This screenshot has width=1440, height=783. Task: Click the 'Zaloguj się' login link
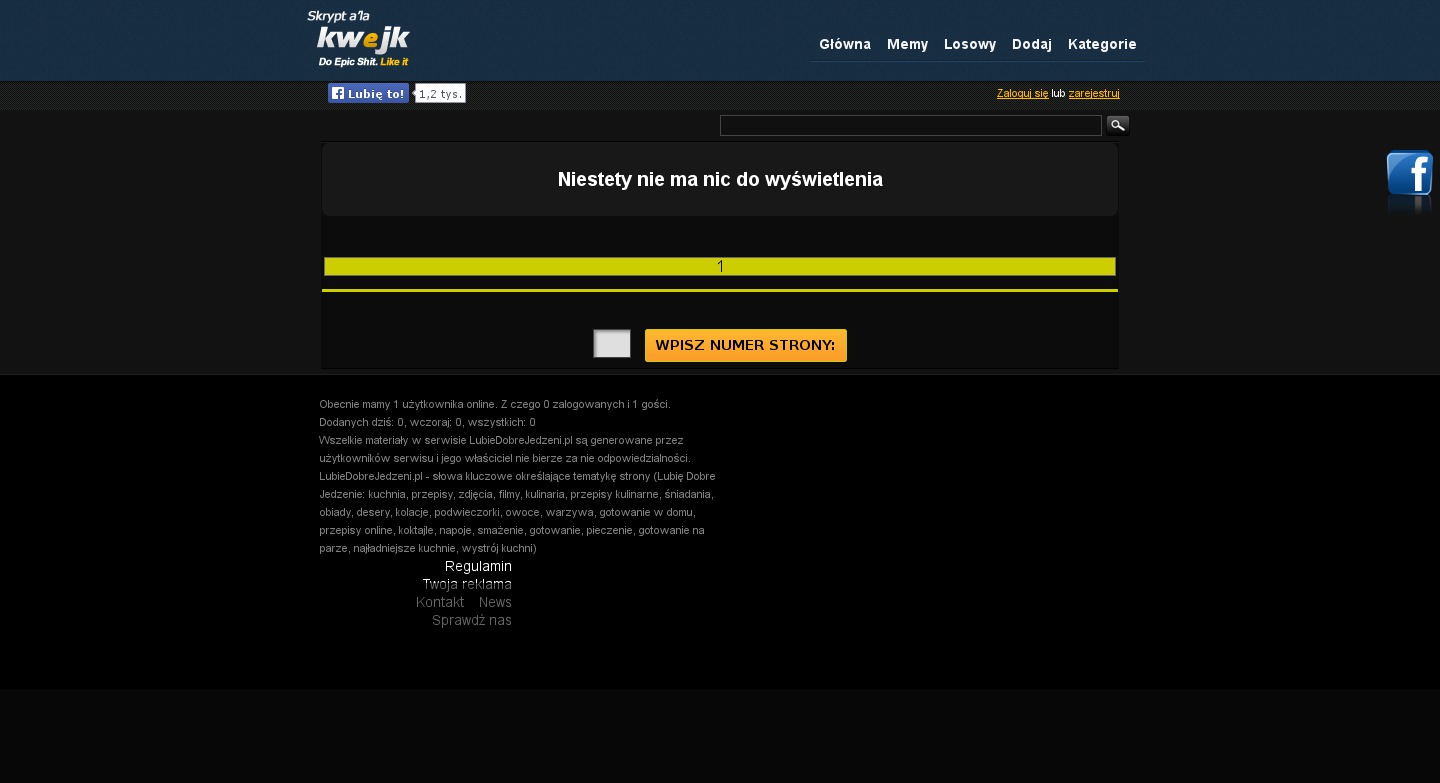[1022, 93]
